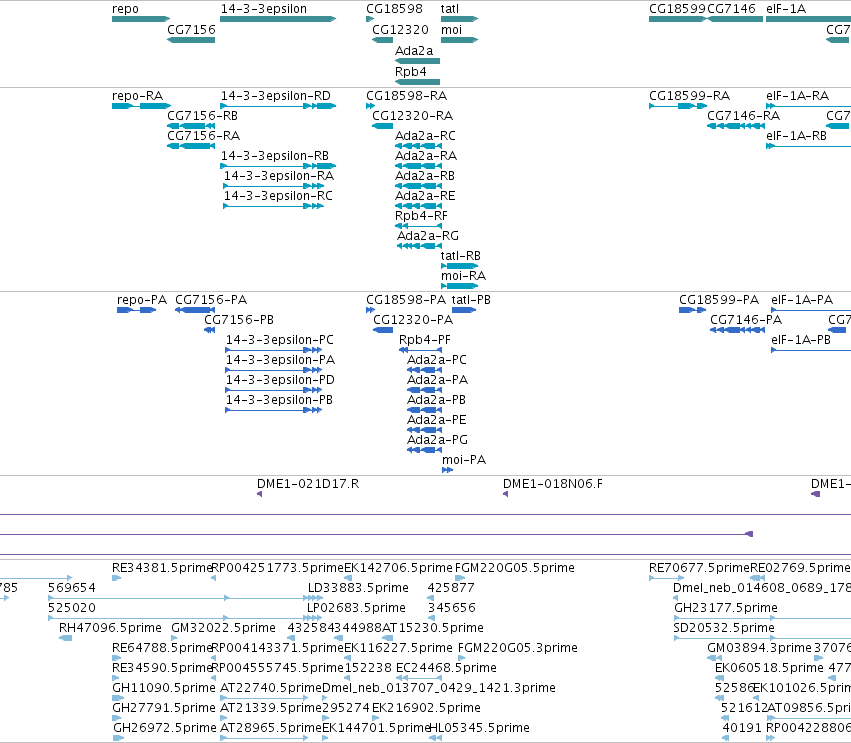Viewport: 851px width, 743px height.
Task: Select transcript 14-3-3epsilon-RC
Action: pos(278,196)
